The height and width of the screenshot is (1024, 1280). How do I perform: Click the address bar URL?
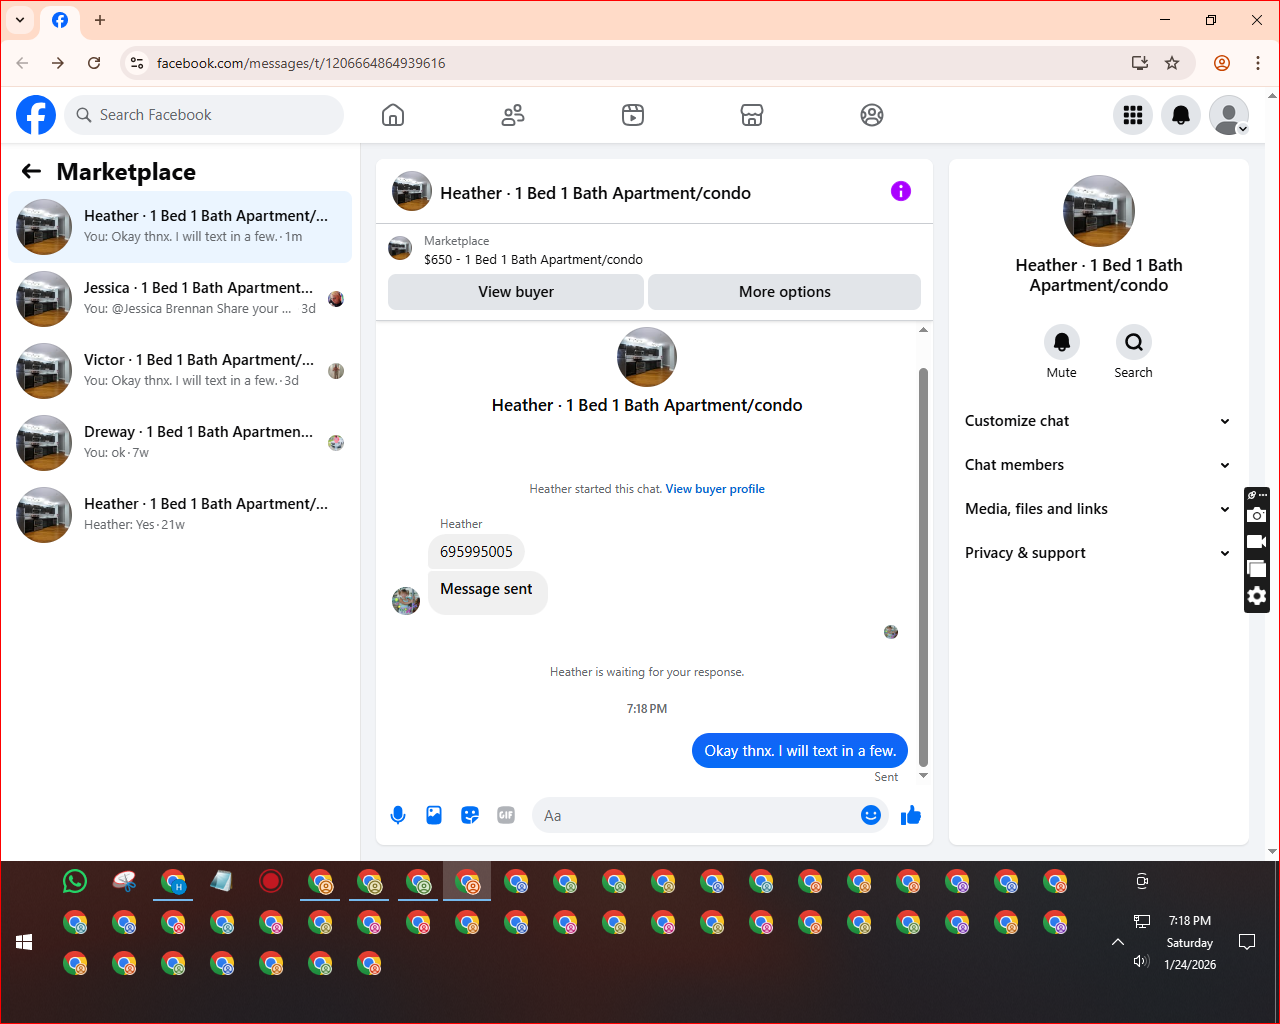click(301, 63)
